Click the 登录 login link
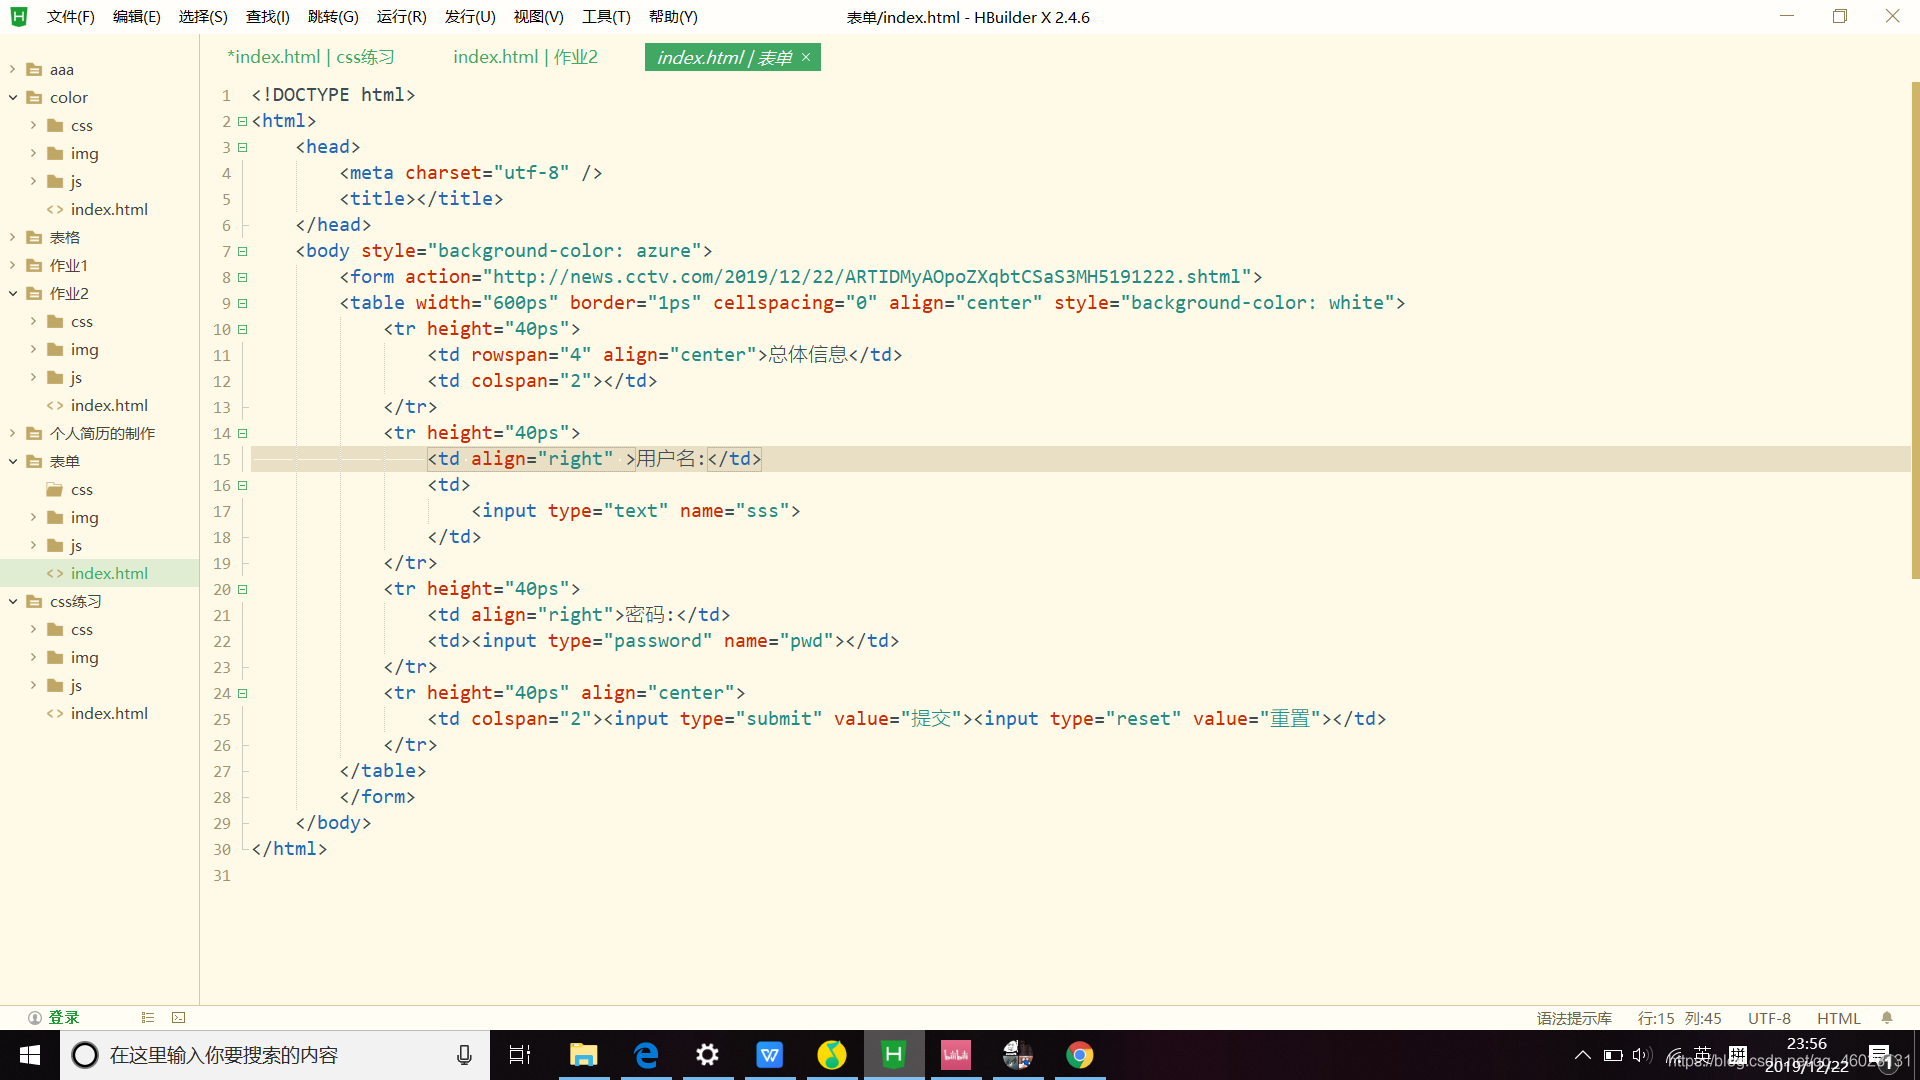Viewport: 1920px width, 1080px height. tap(64, 1018)
